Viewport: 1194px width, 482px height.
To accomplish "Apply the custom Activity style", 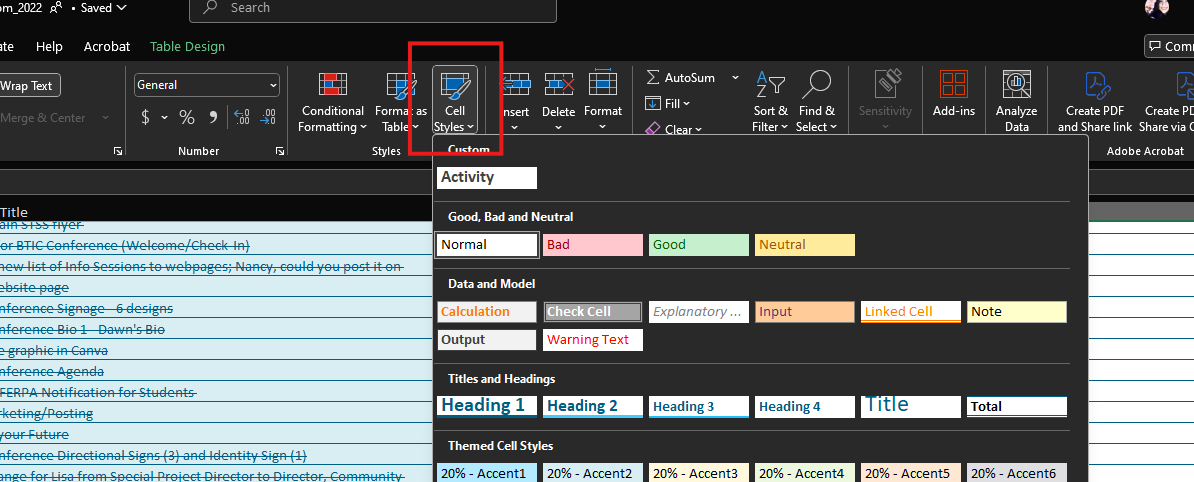I will pyautogui.click(x=487, y=177).
